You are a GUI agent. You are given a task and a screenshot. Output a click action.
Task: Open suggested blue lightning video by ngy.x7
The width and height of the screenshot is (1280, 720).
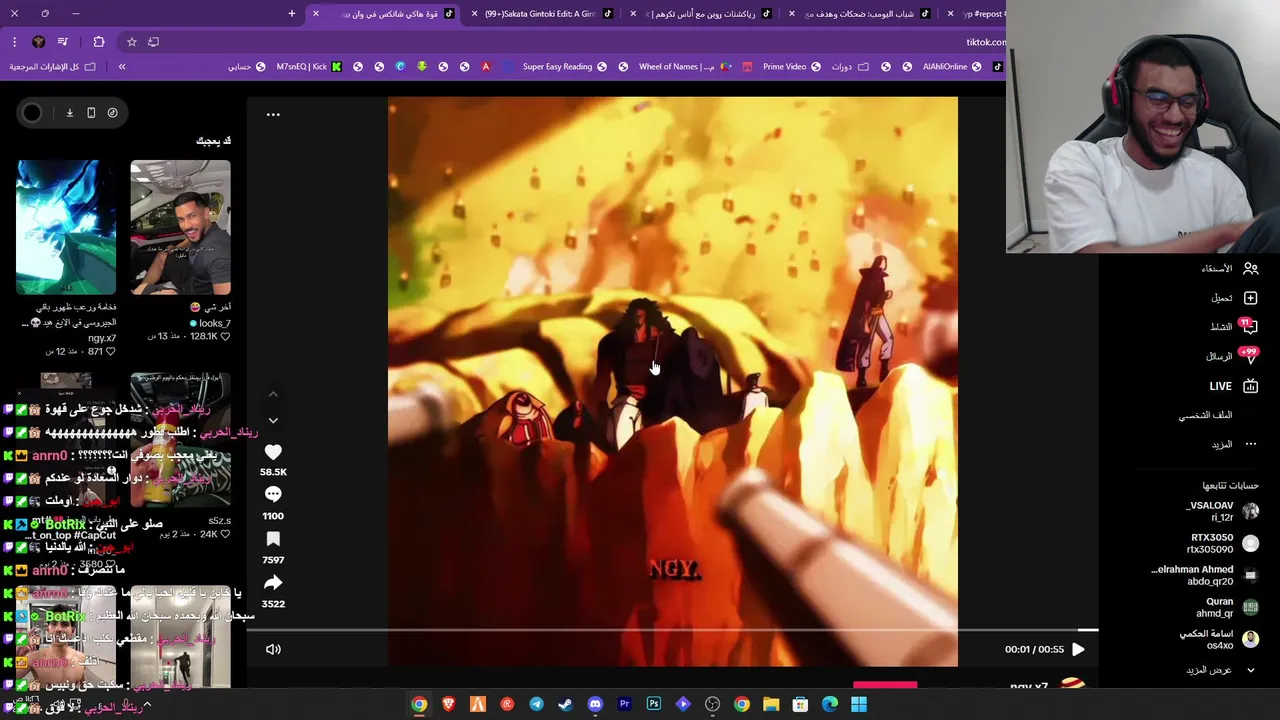pos(66,227)
